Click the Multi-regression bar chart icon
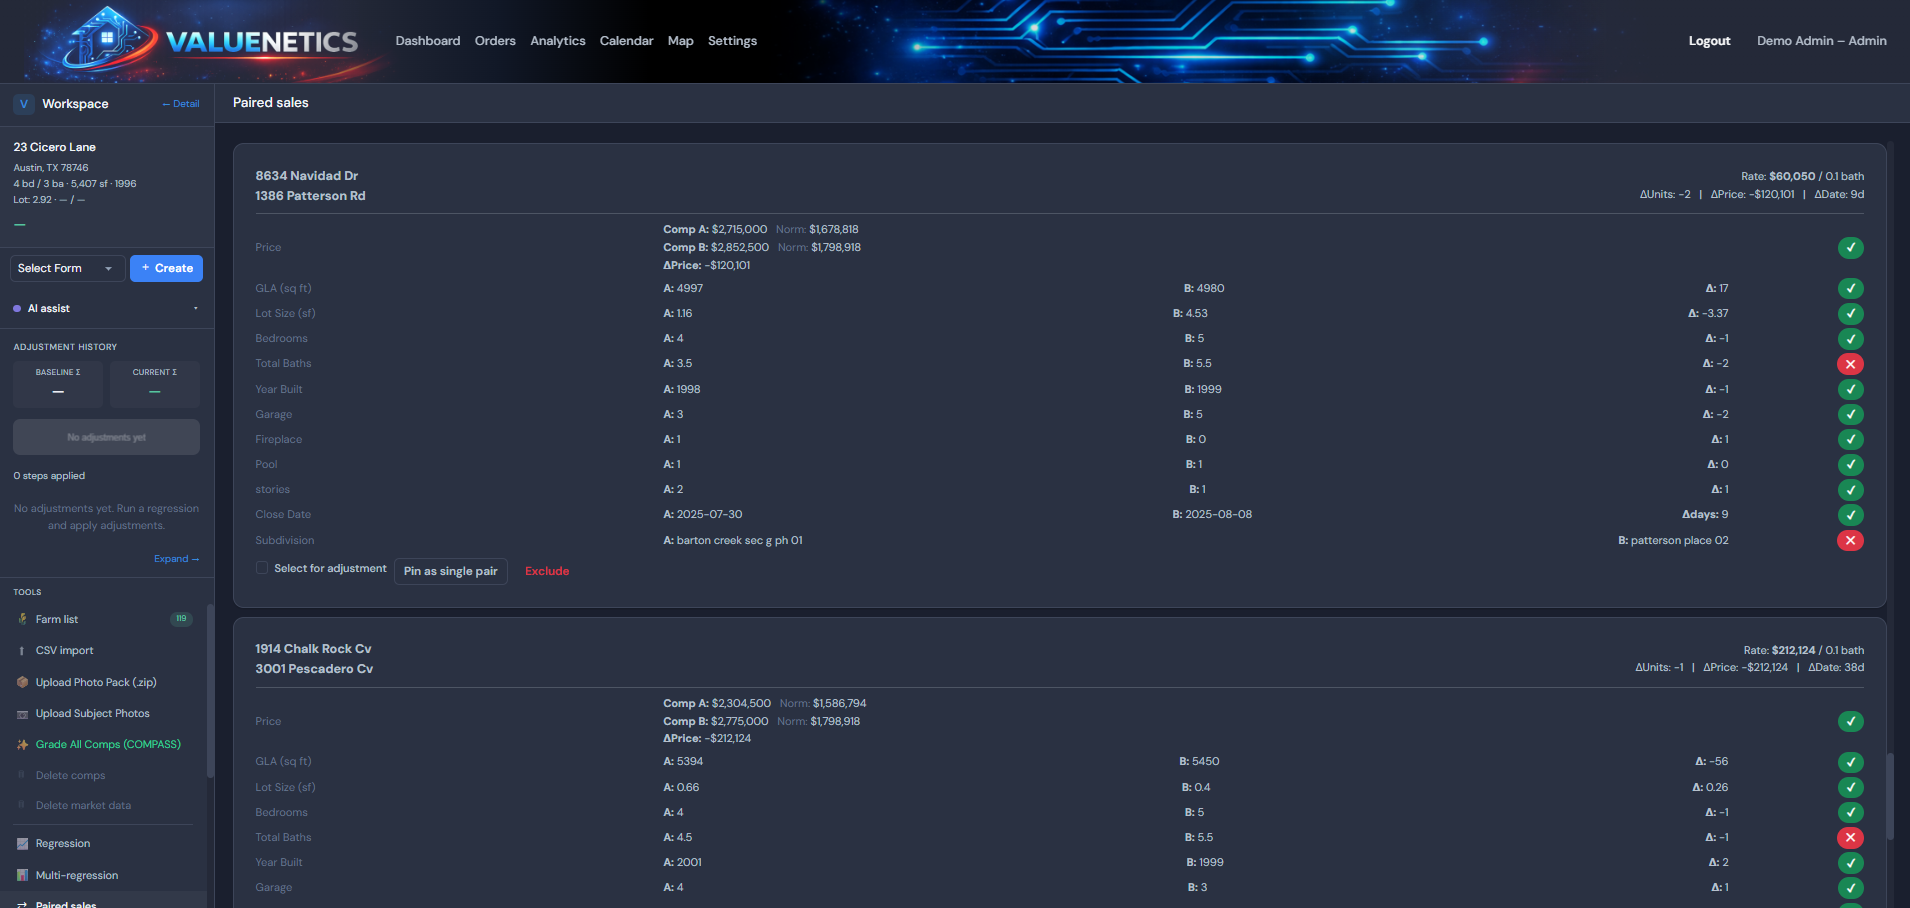This screenshot has width=1910, height=908. [22, 876]
